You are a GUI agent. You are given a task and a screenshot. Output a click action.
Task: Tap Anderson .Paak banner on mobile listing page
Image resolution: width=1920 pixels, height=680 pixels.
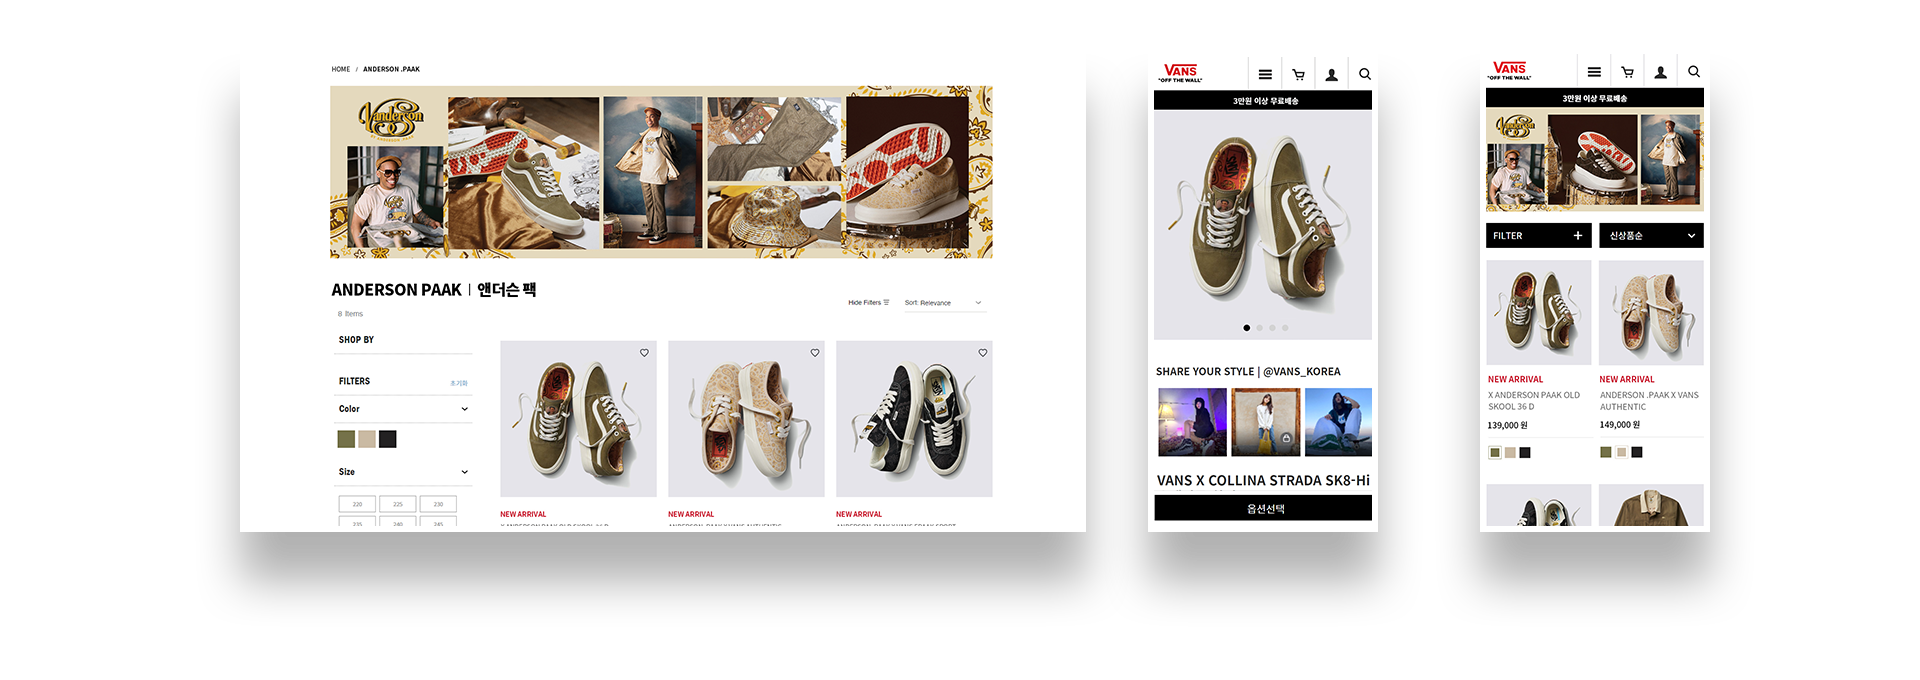pyautogui.click(x=1595, y=160)
